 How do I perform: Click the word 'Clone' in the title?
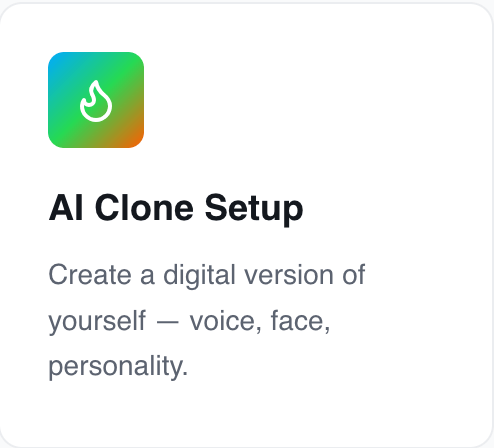[x=144, y=207]
